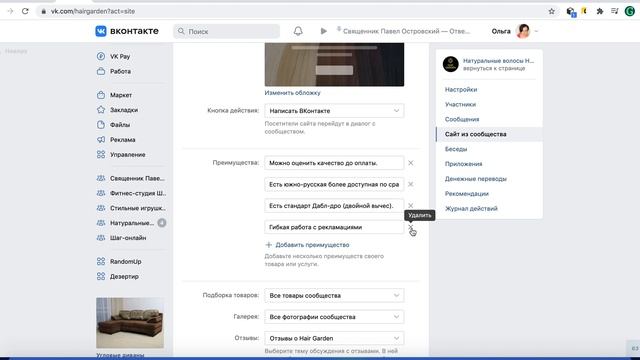
Task: Open Дезертир app in sidebar
Action: pyautogui.click(x=124, y=276)
